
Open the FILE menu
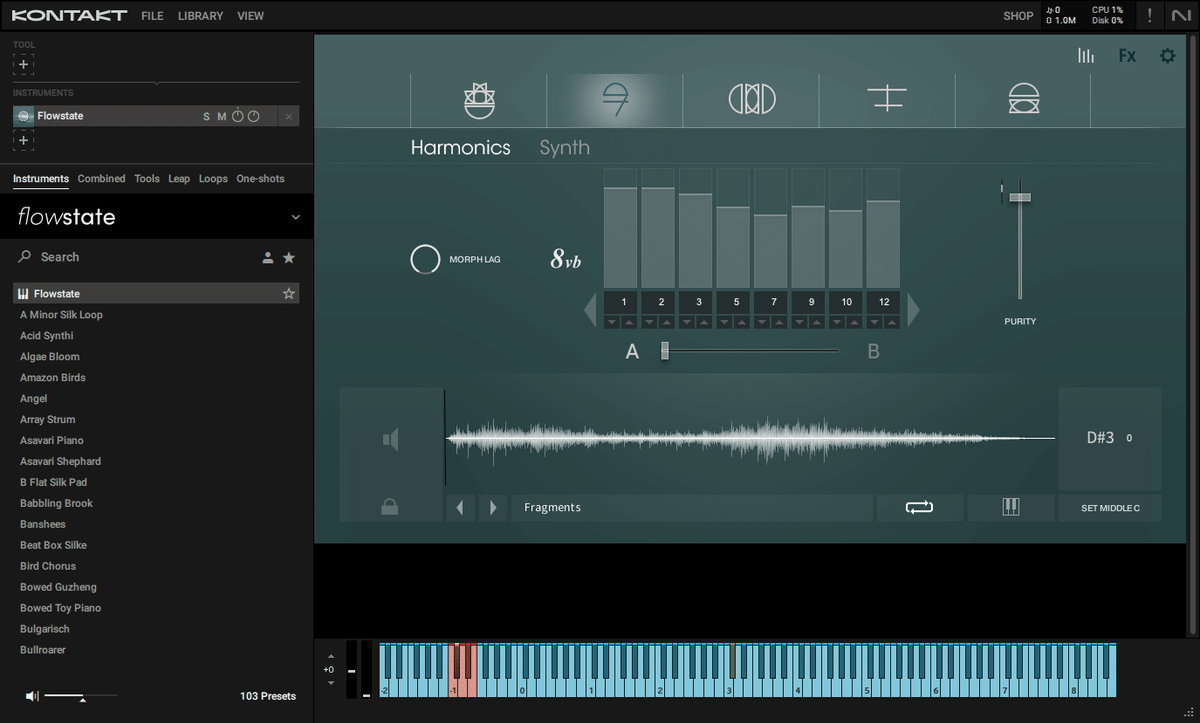152,16
